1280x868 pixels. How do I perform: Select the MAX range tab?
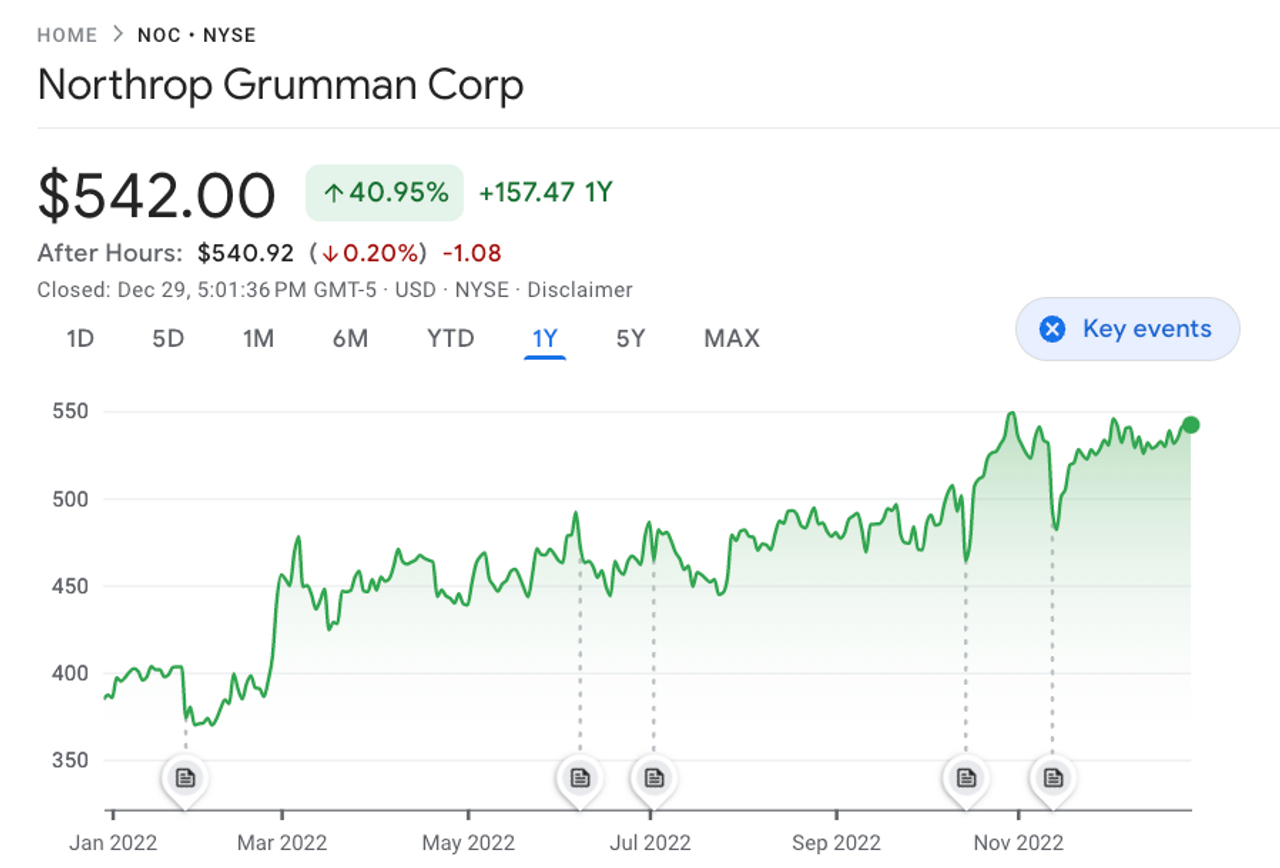(x=732, y=339)
